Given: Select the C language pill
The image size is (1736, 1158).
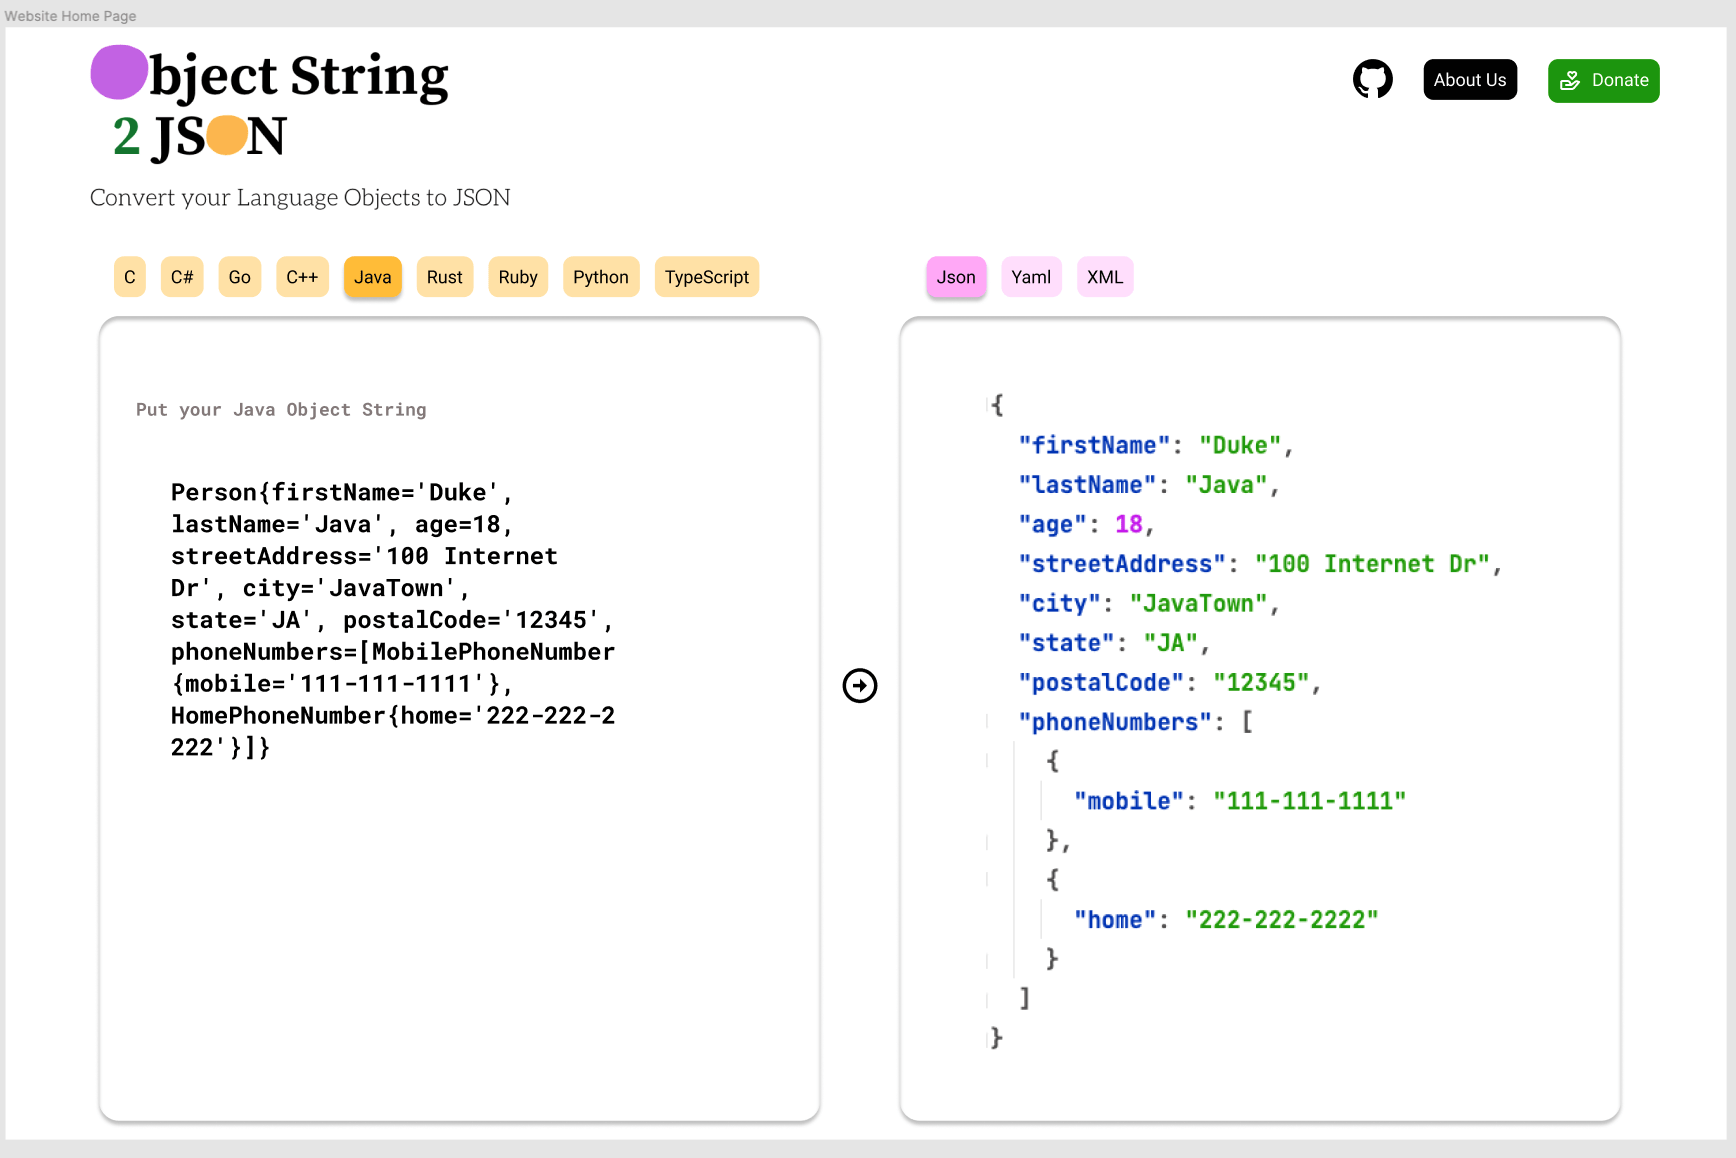Looking at the screenshot, I should 129,277.
